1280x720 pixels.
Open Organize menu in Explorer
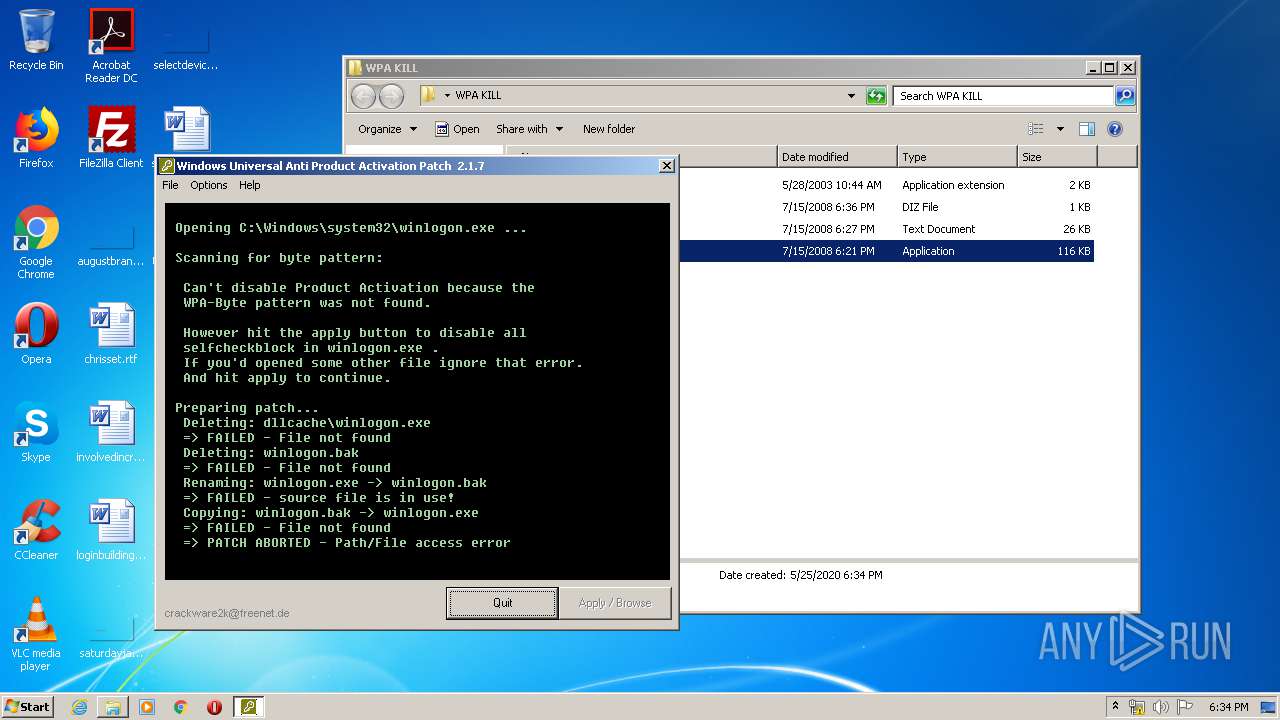pos(387,129)
